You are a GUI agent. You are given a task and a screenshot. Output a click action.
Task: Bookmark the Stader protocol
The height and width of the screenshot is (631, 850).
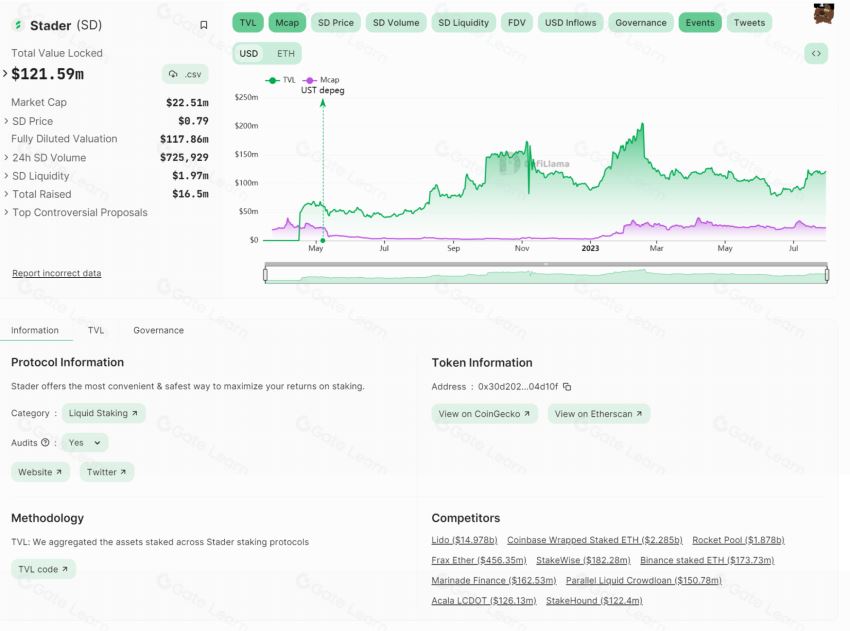[x=204, y=25]
